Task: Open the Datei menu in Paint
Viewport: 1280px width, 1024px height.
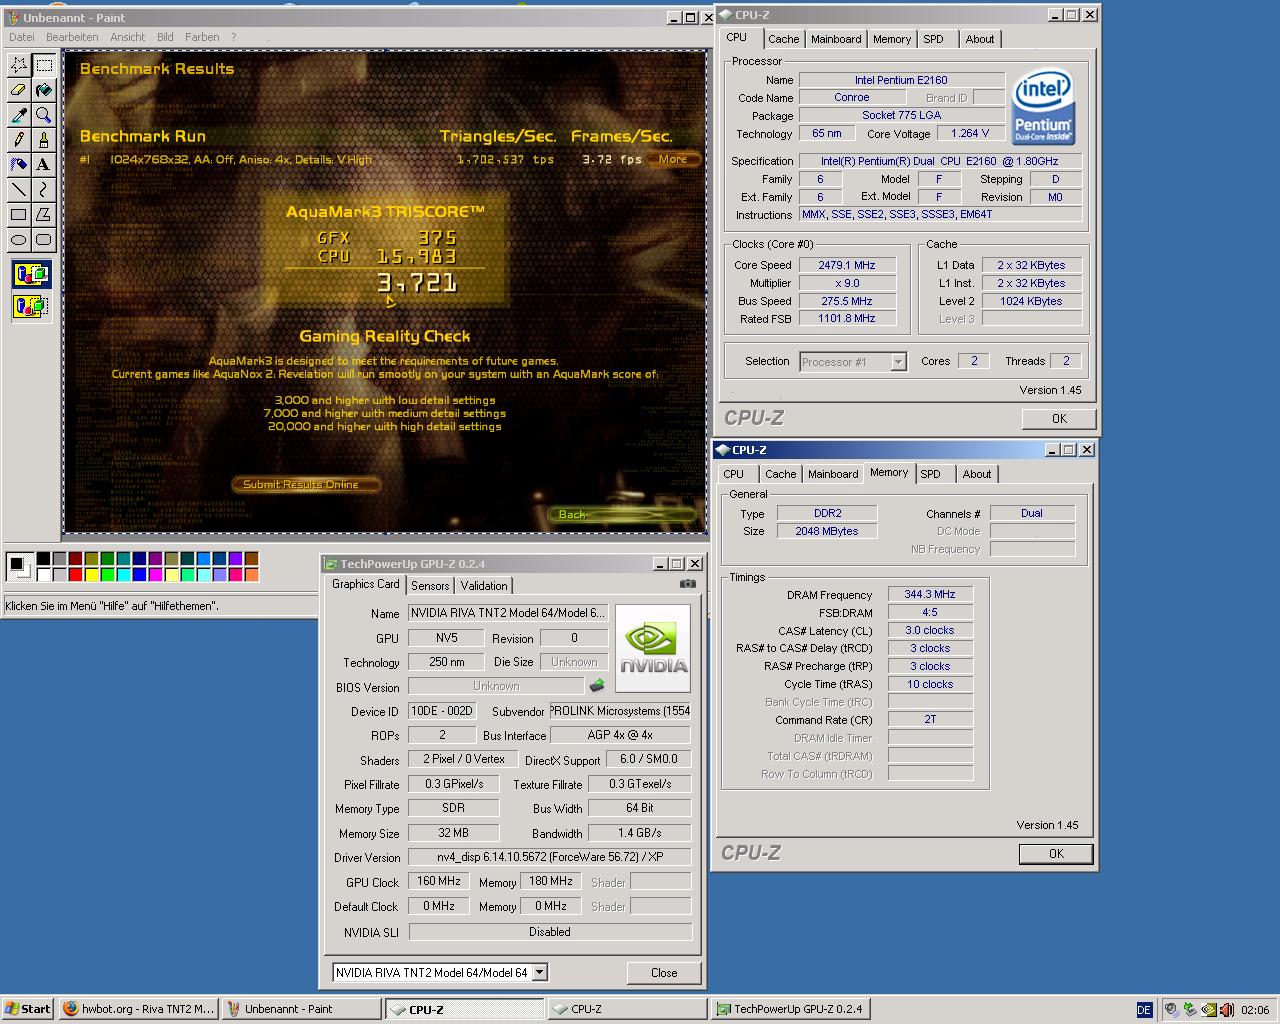Action: [x=22, y=37]
